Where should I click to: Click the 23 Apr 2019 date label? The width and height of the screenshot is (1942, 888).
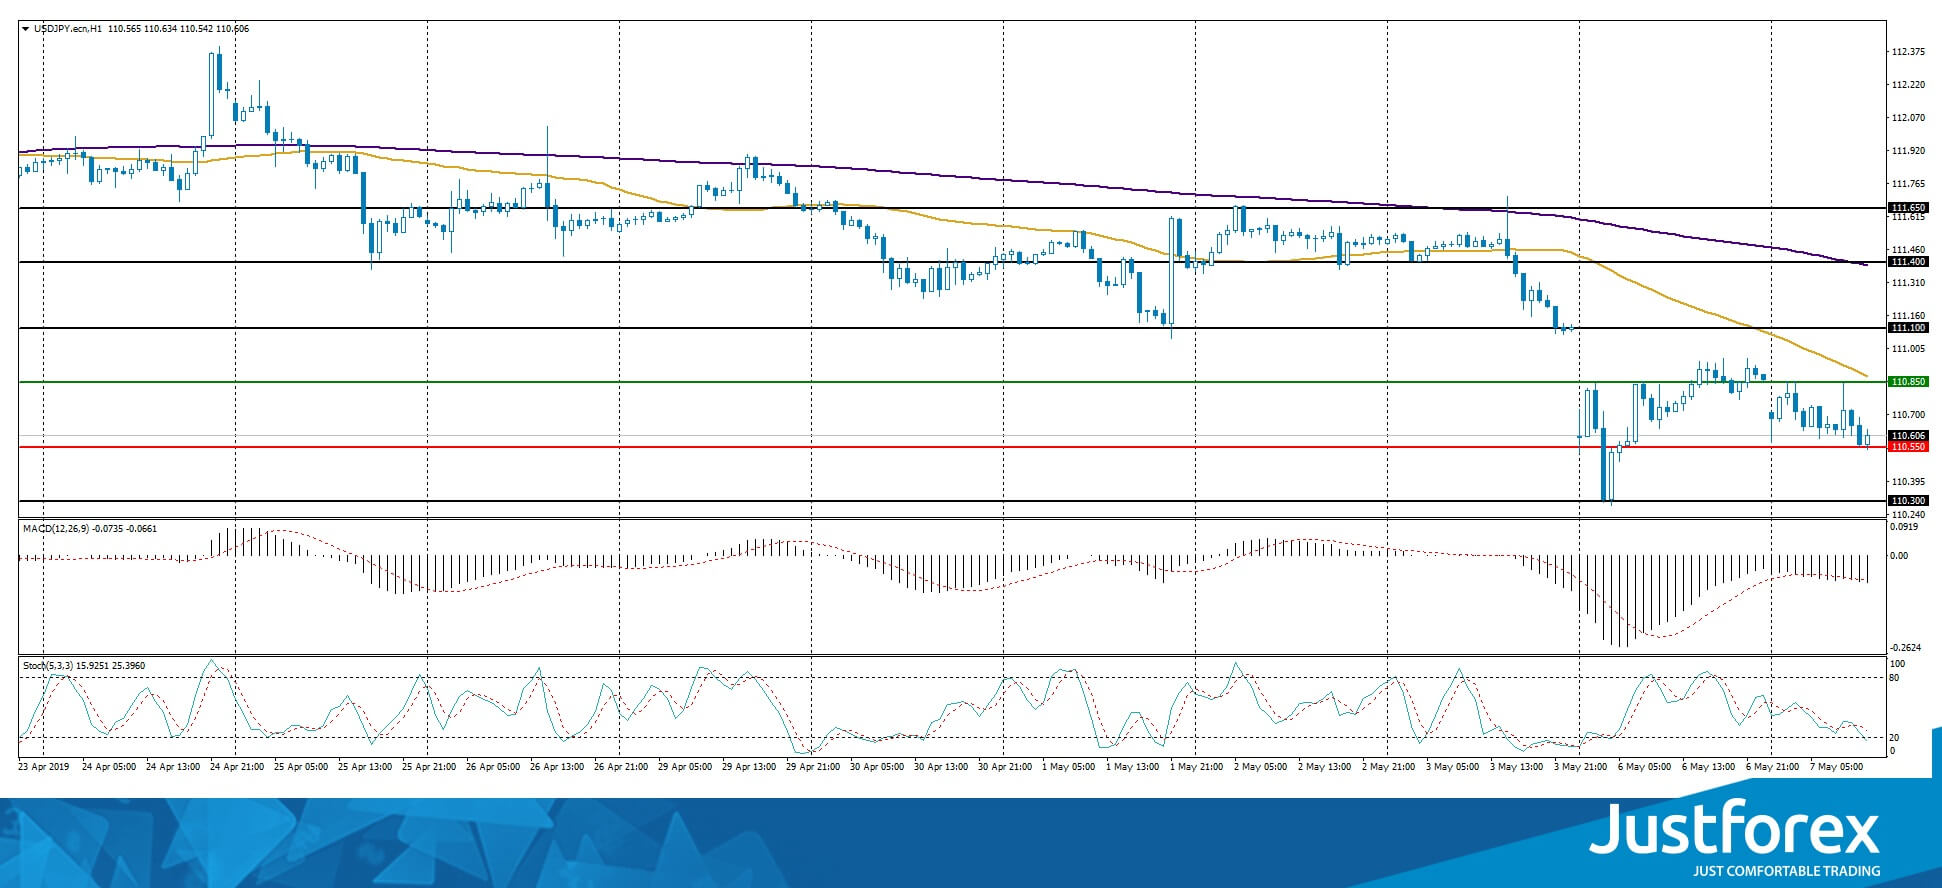point(44,767)
